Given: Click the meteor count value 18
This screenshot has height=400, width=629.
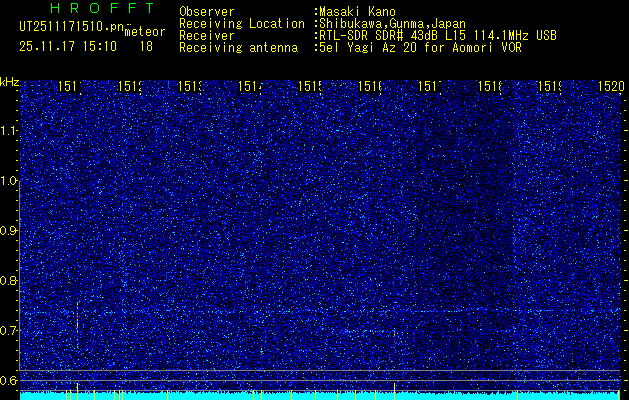Looking at the screenshot, I should point(146,47).
